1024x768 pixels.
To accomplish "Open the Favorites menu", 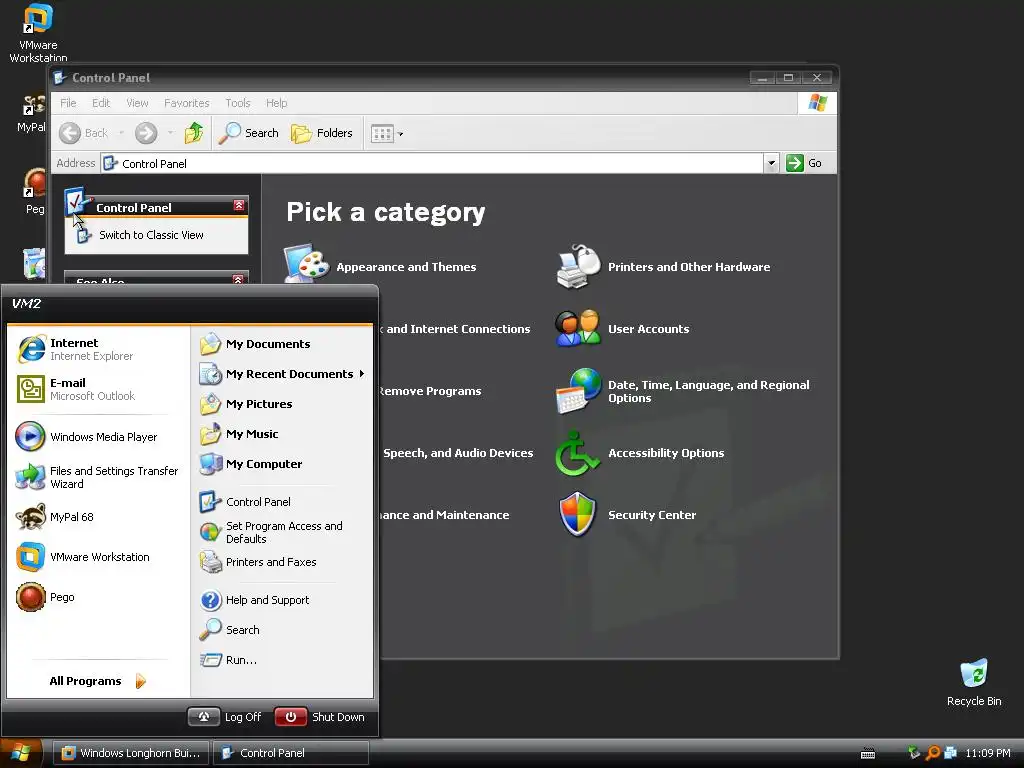I will pyautogui.click(x=187, y=103).
